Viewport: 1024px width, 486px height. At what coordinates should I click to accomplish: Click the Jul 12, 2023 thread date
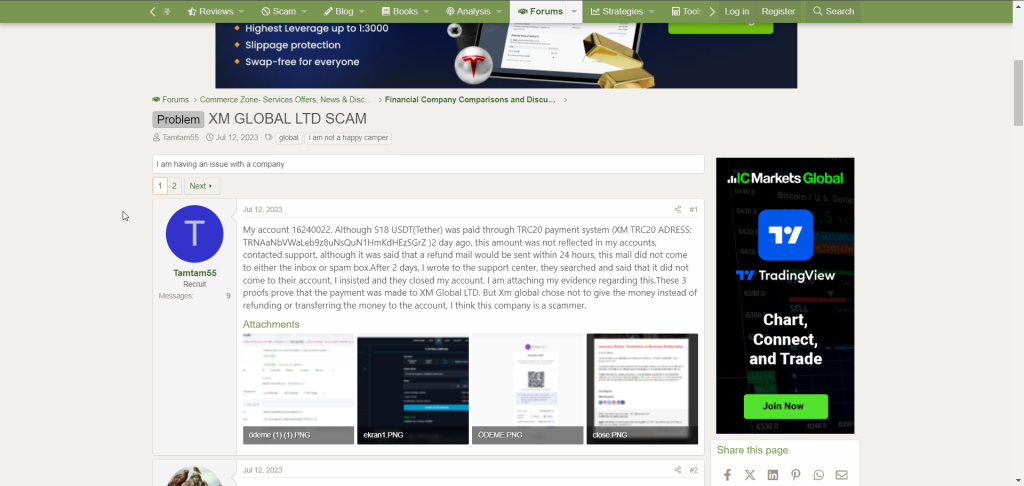[236, 138]
